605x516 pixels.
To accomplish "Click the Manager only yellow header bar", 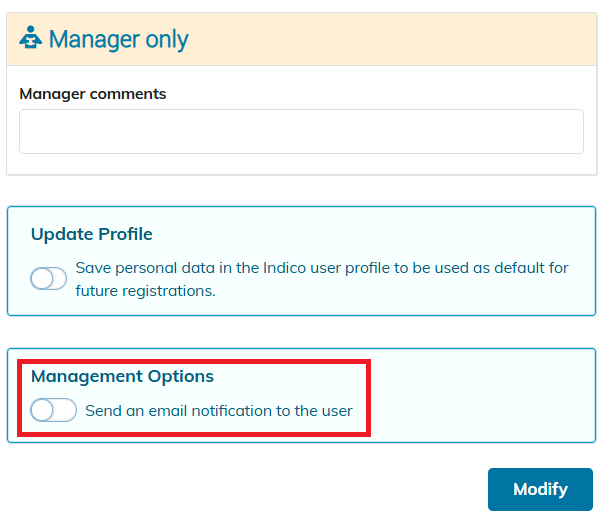I will coord(302,39).
